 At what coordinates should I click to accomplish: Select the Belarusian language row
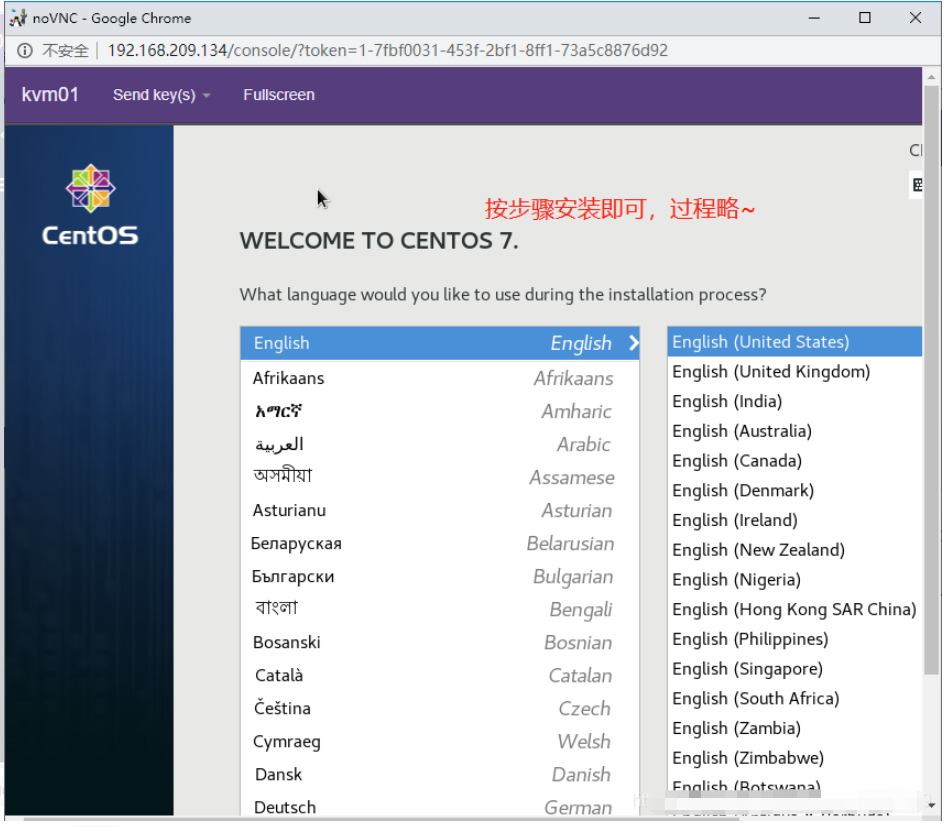click(440, 544)
